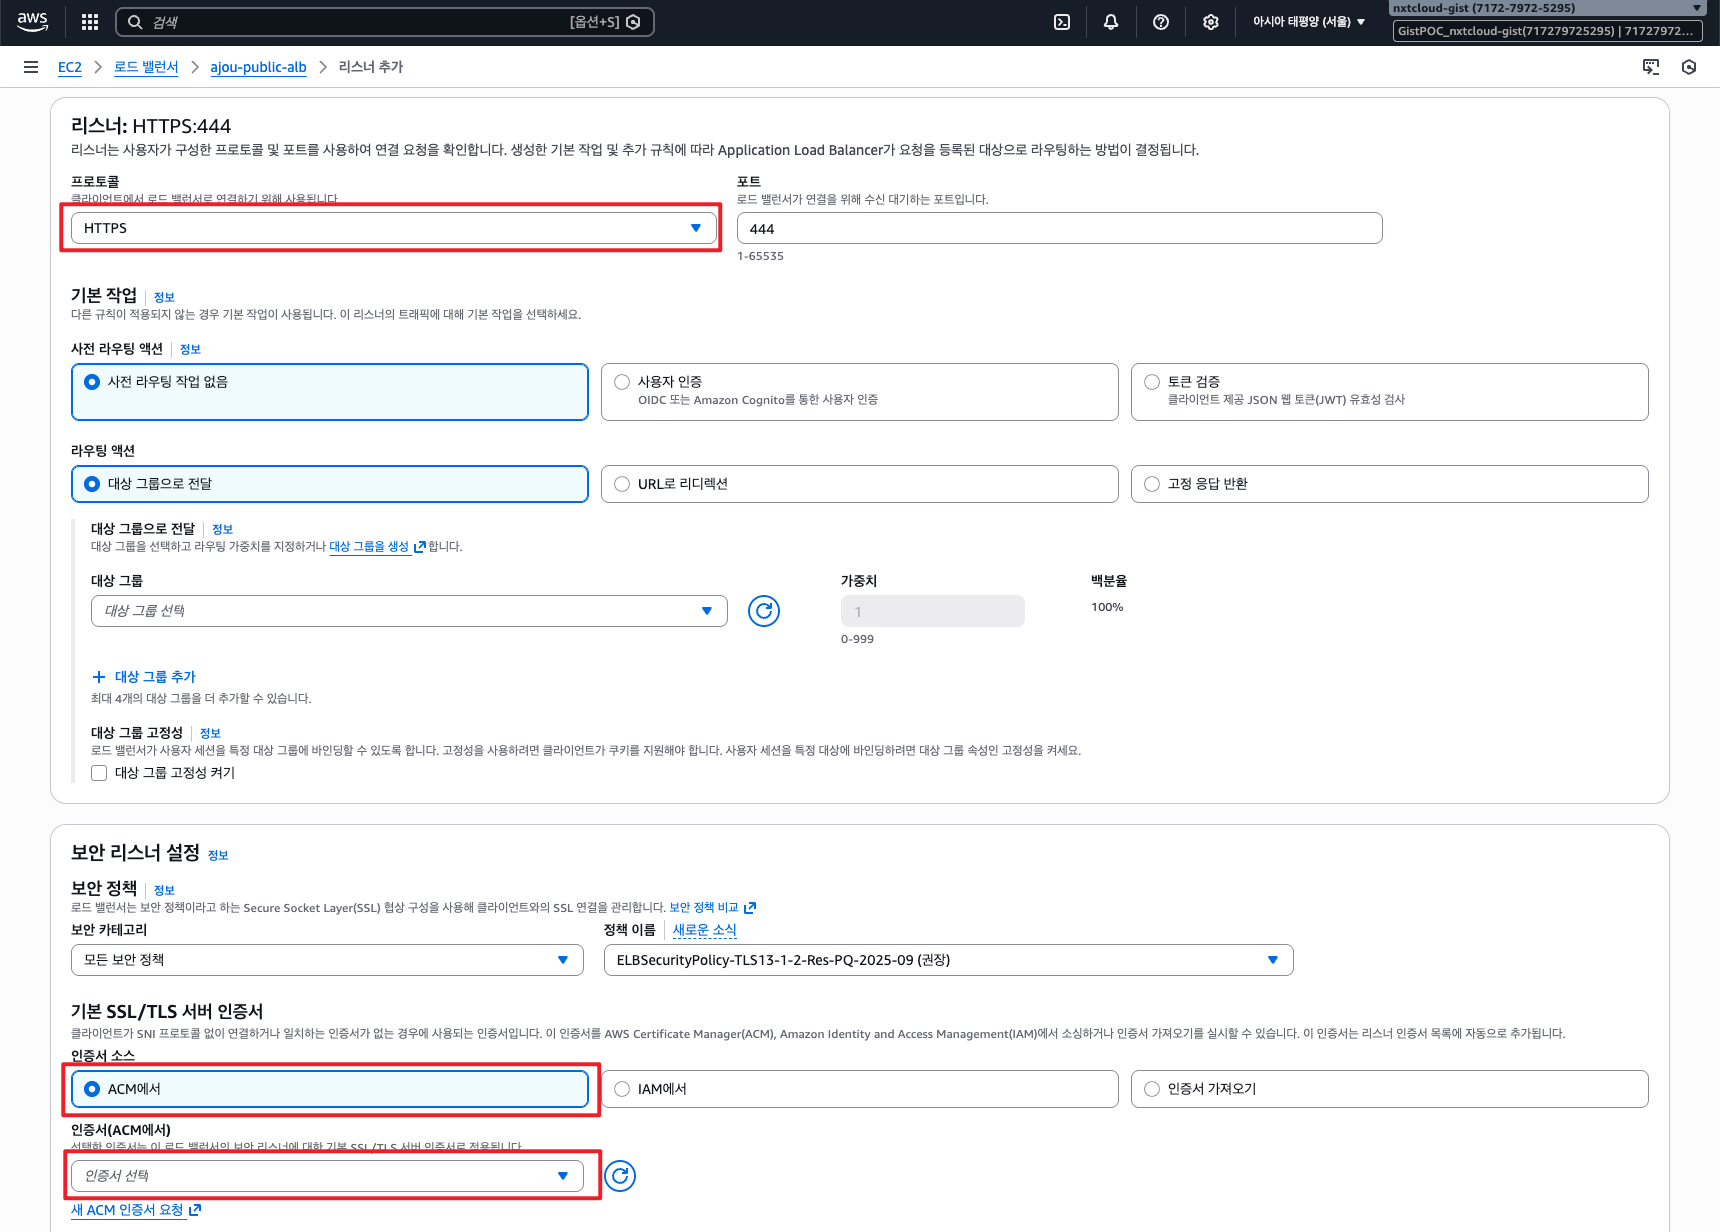
Task: Open info link beside forward to target group
Action: (222, 529)
